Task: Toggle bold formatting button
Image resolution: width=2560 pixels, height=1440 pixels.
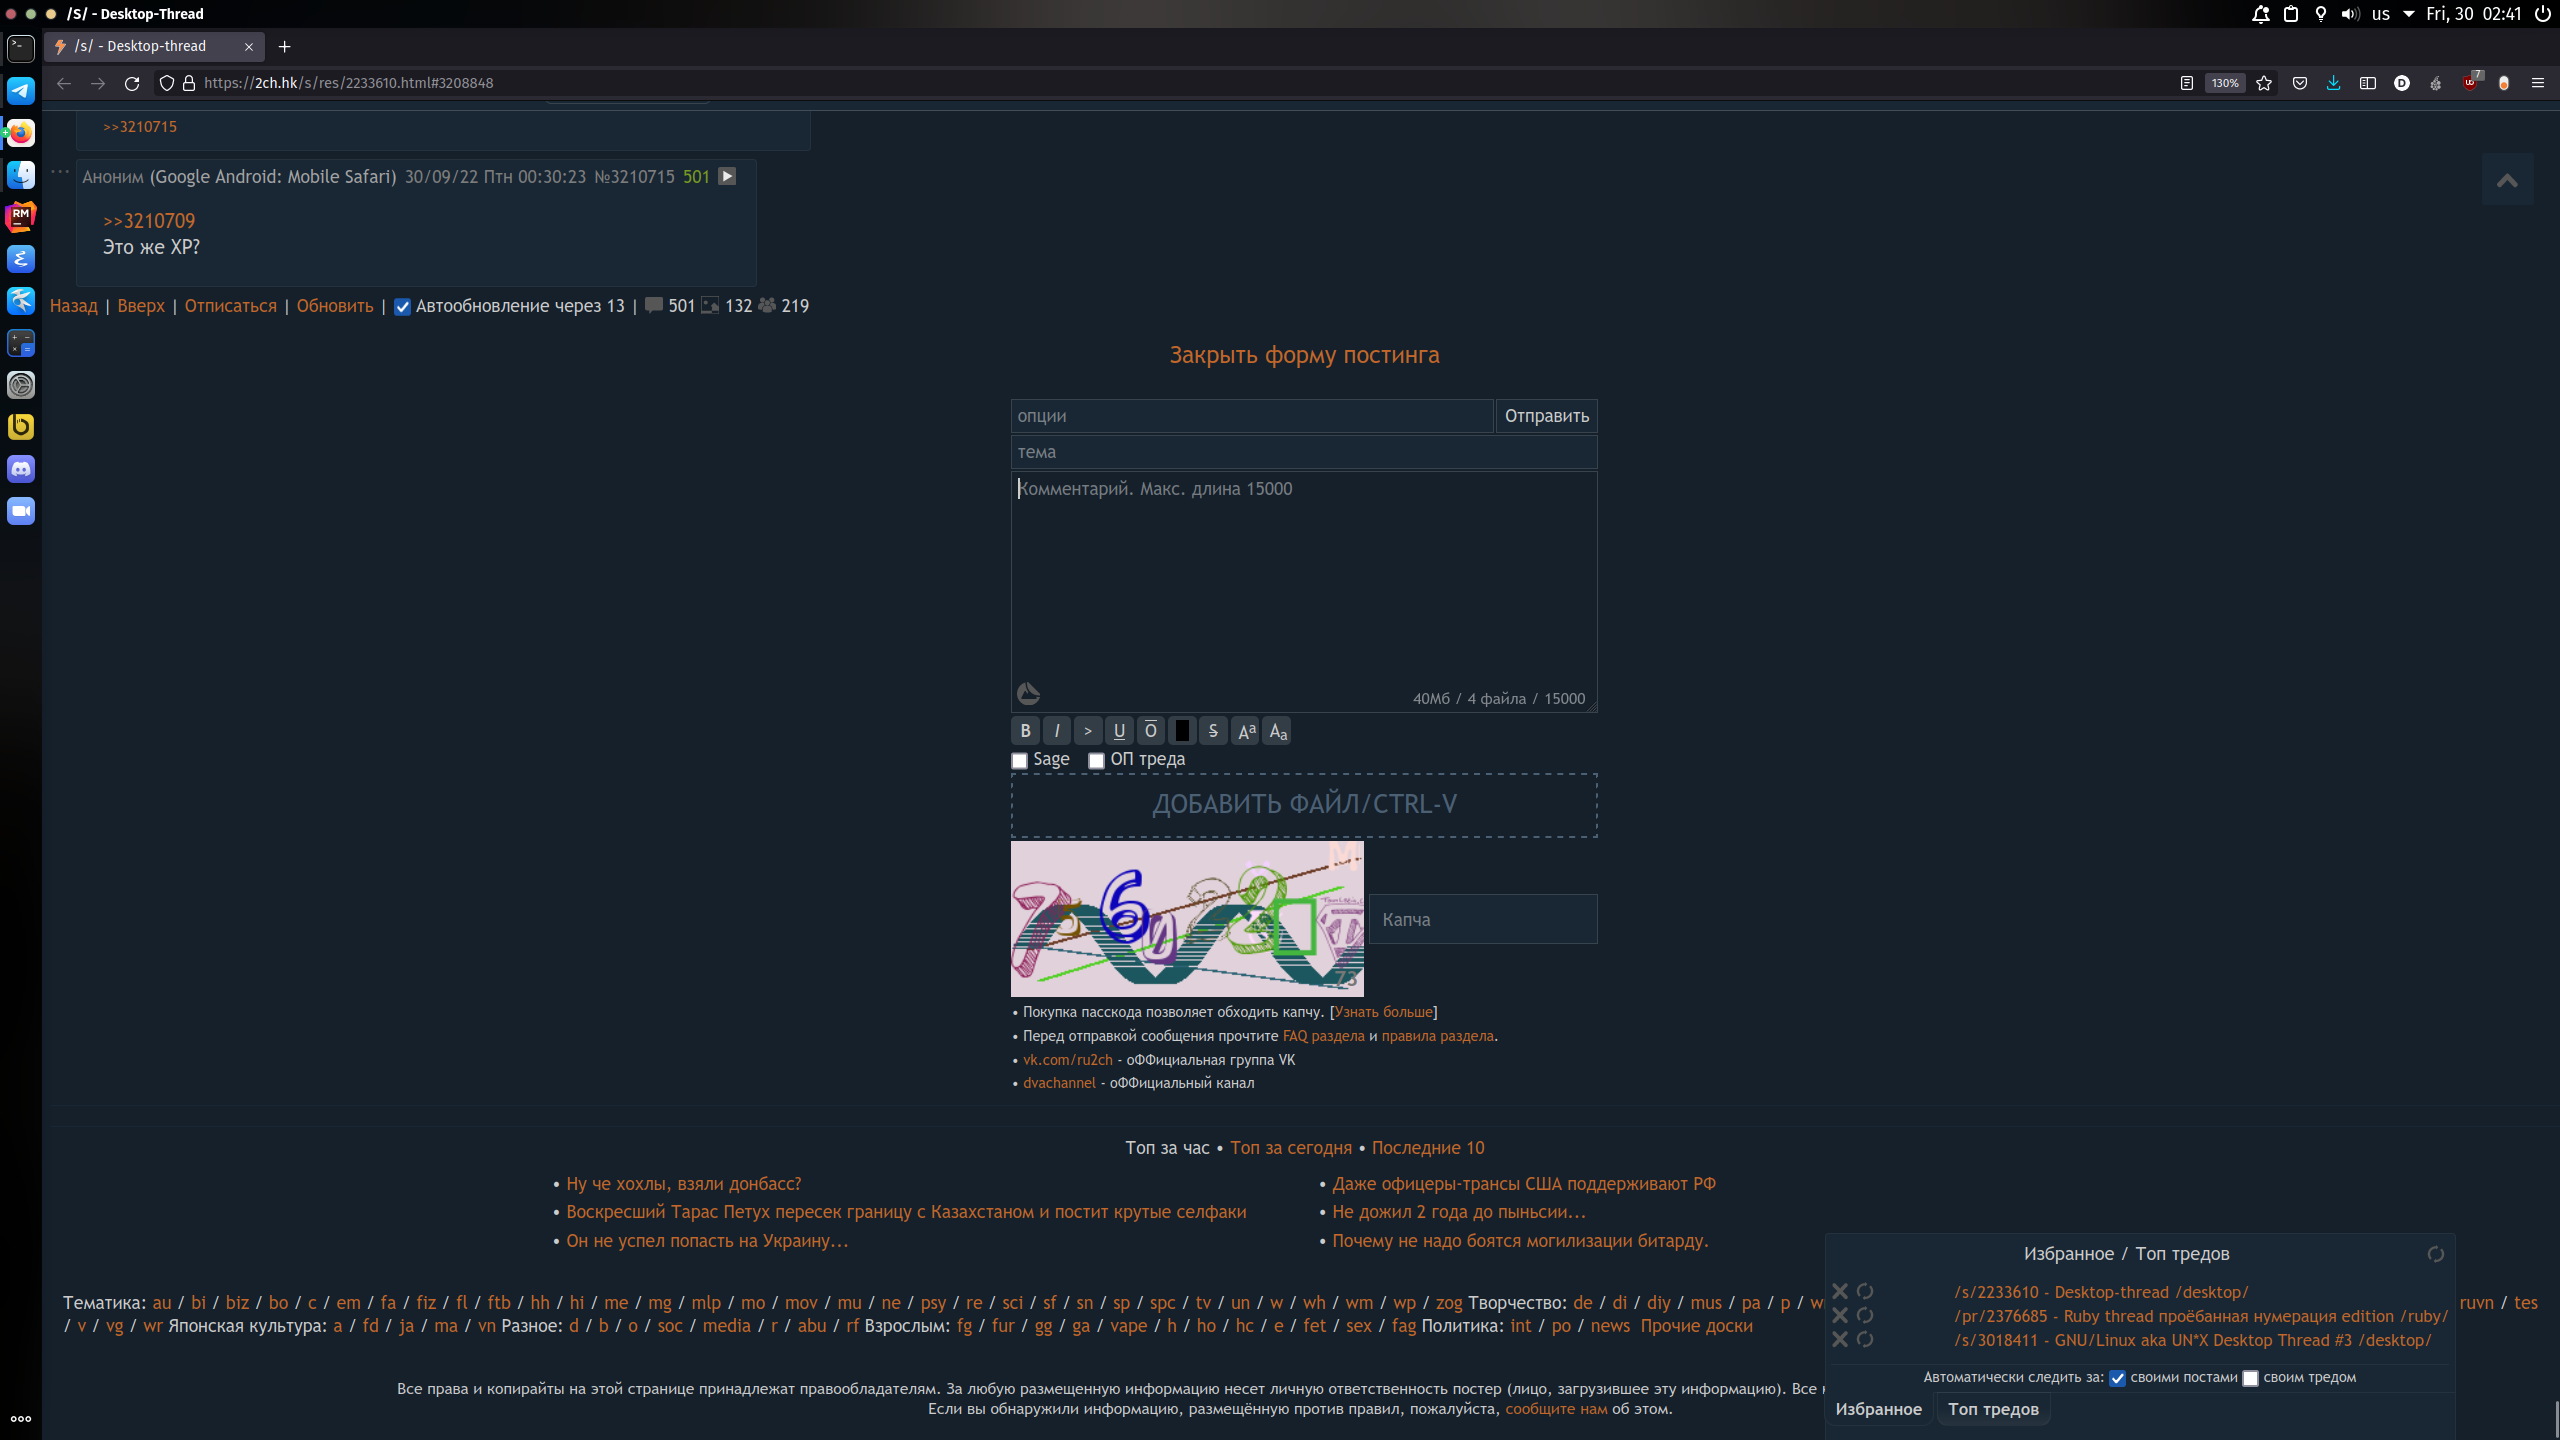Action: click(x=1025, y=731)
